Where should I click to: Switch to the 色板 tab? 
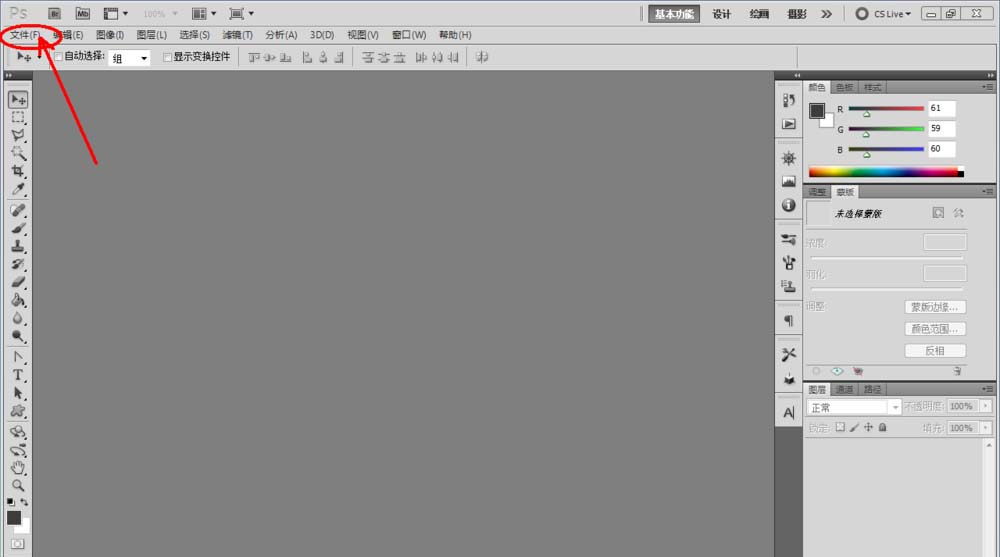point(844,87)
